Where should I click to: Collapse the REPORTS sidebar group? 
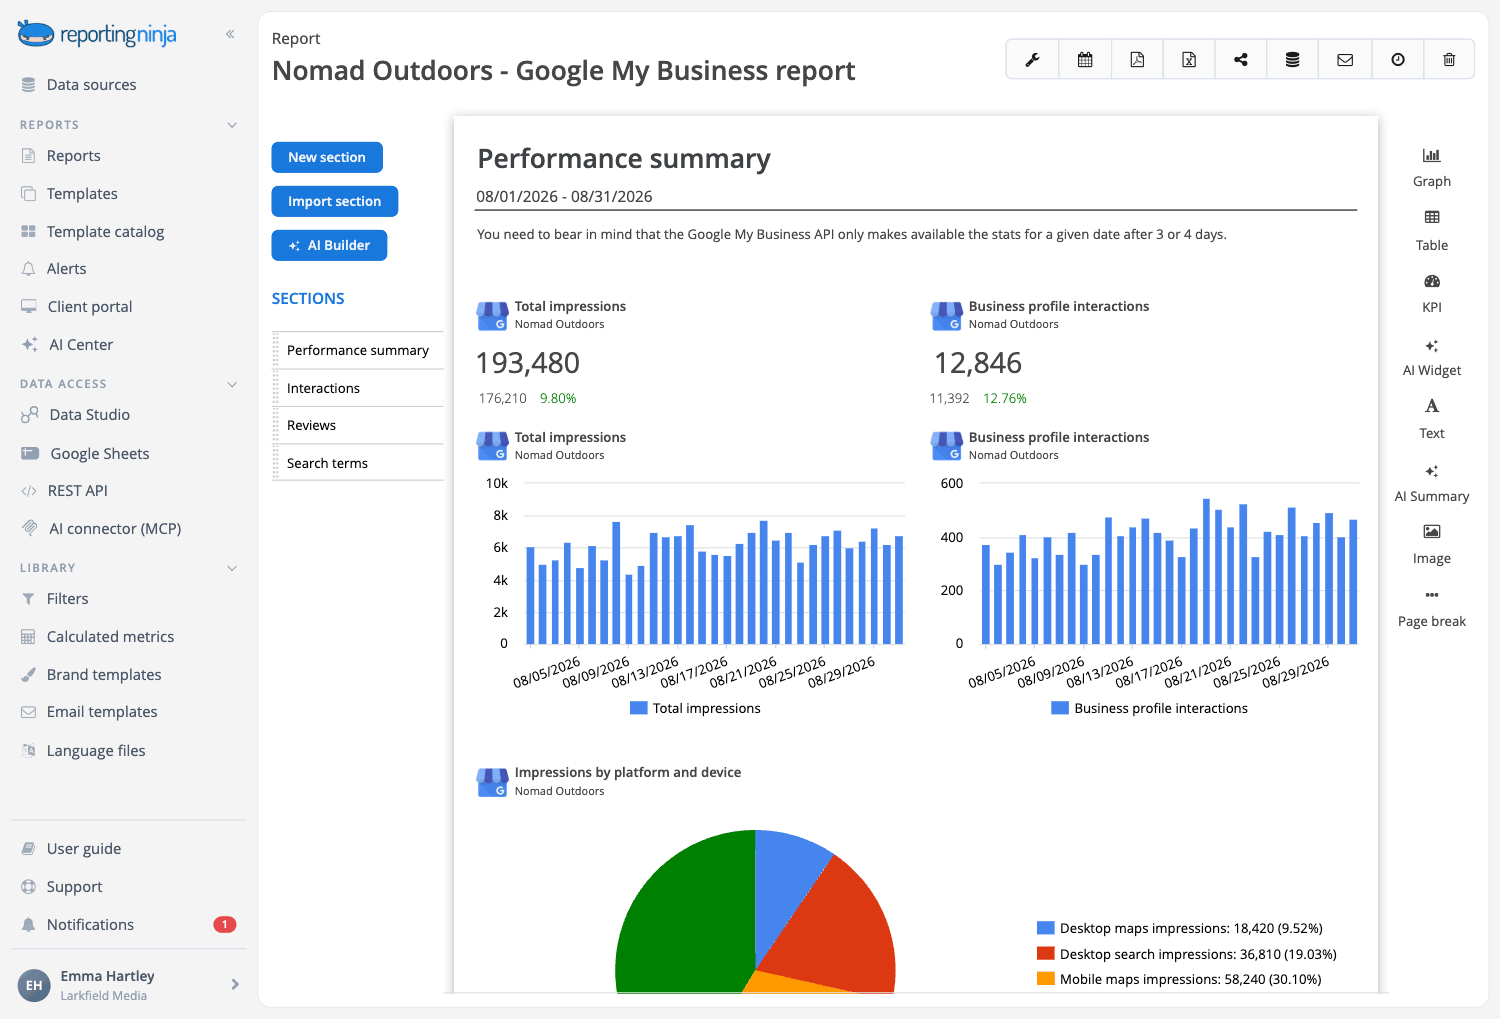[x=232, y=125]
